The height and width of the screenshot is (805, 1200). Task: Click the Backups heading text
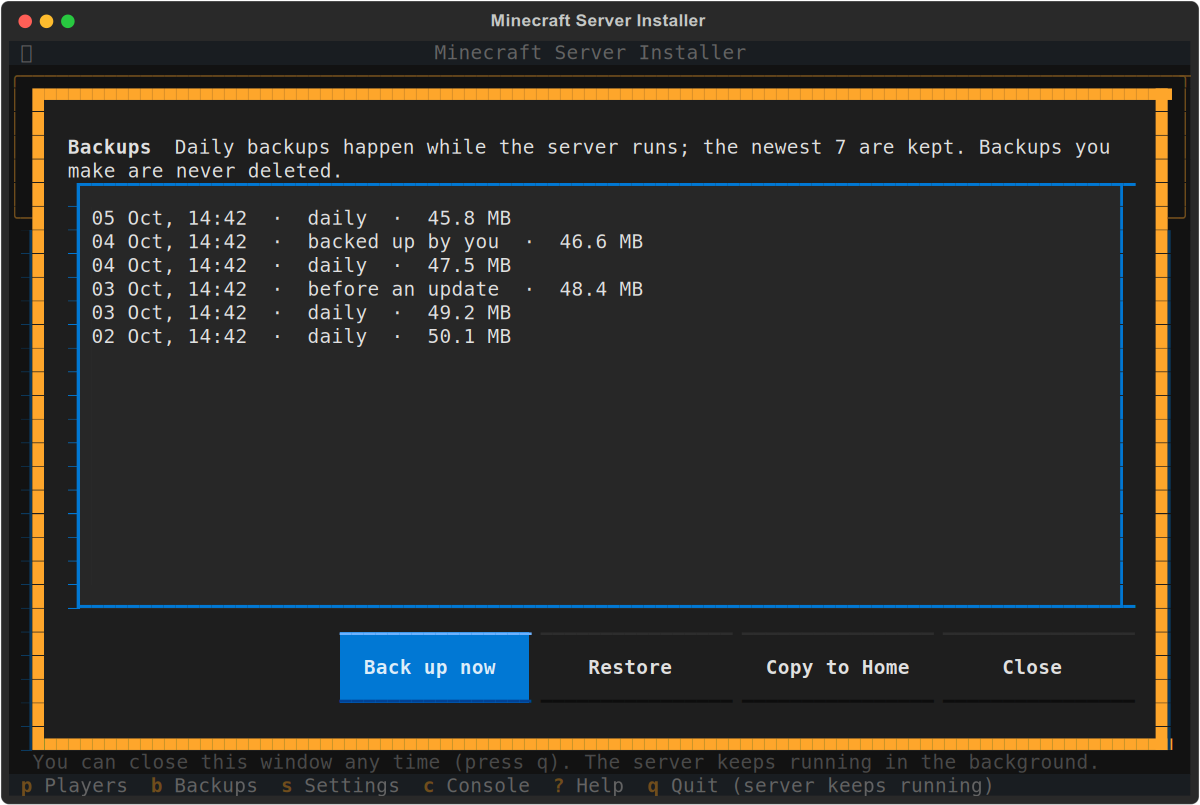109,147
